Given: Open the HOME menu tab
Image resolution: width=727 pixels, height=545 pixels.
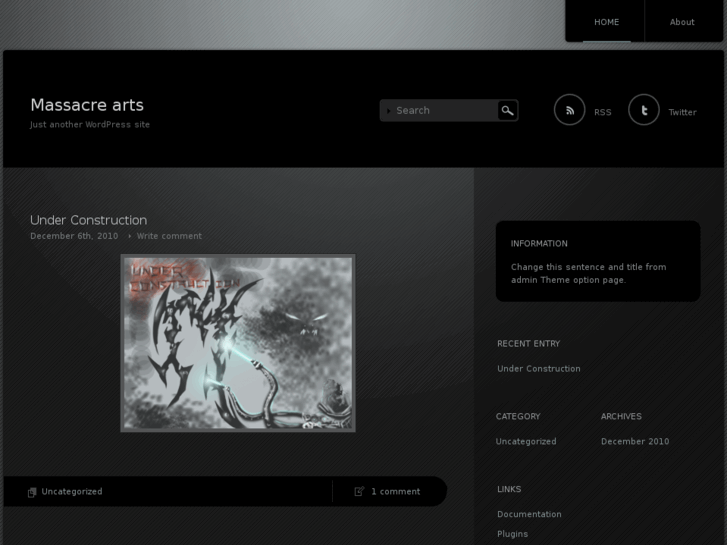Looking at the screenshot, I should (606, 22).
